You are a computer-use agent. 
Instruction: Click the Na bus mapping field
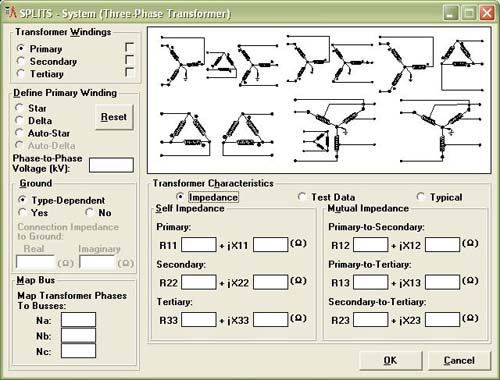78,320
